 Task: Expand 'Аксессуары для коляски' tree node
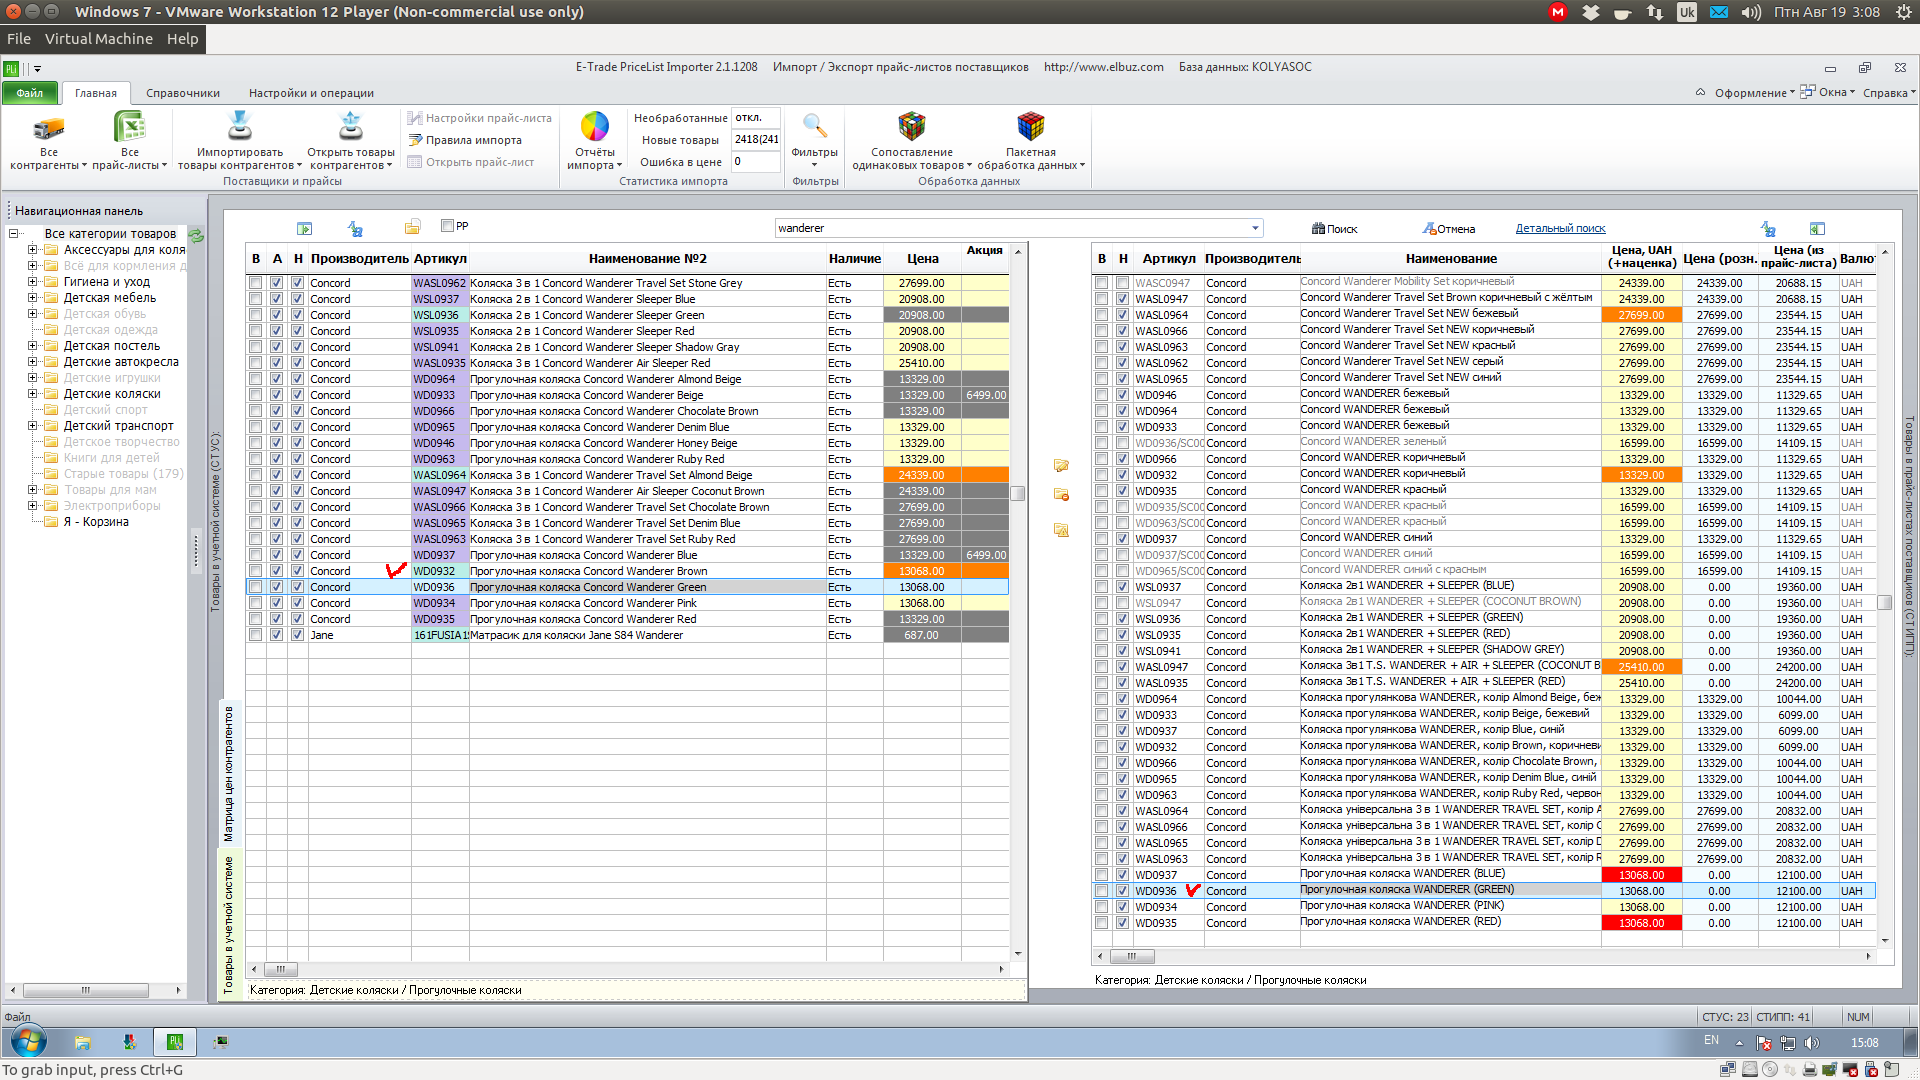(33, 250)
